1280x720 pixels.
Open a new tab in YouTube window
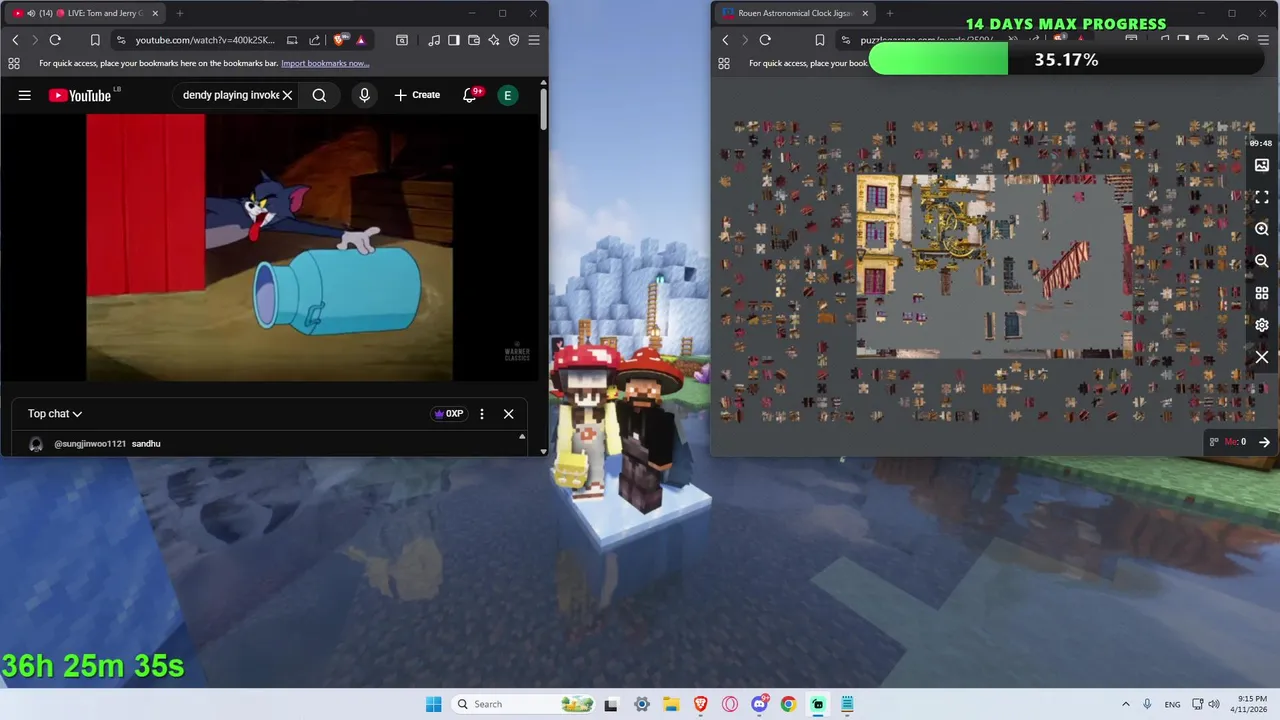[180, 13]
